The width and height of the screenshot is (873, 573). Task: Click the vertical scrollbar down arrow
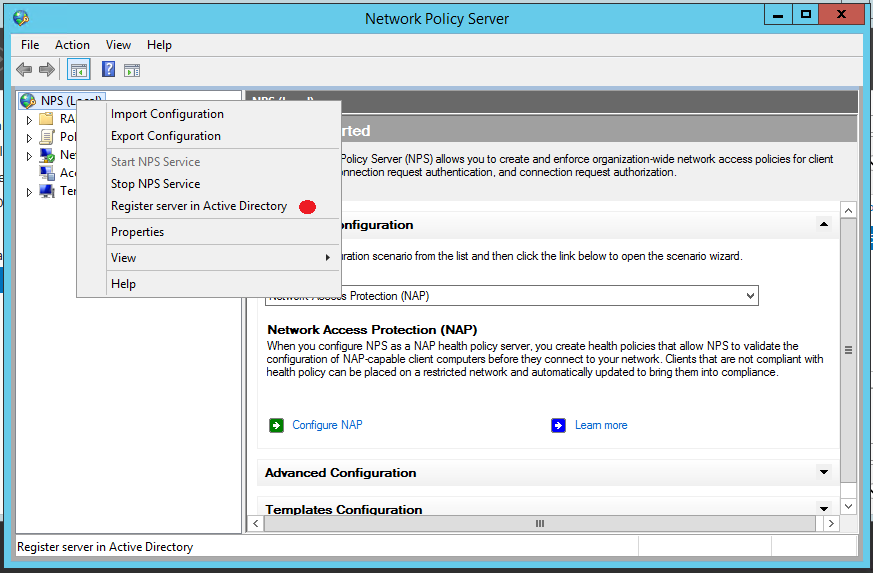click(x=848, y=507)
